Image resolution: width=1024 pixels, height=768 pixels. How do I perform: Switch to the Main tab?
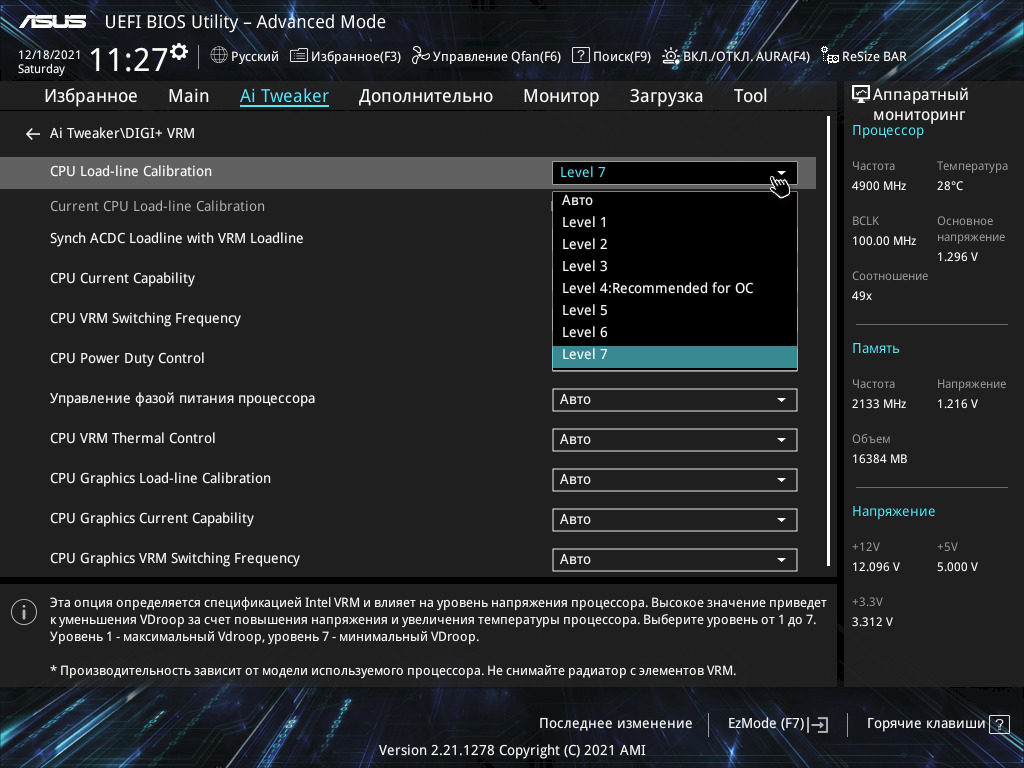click(x=189, y=96)
